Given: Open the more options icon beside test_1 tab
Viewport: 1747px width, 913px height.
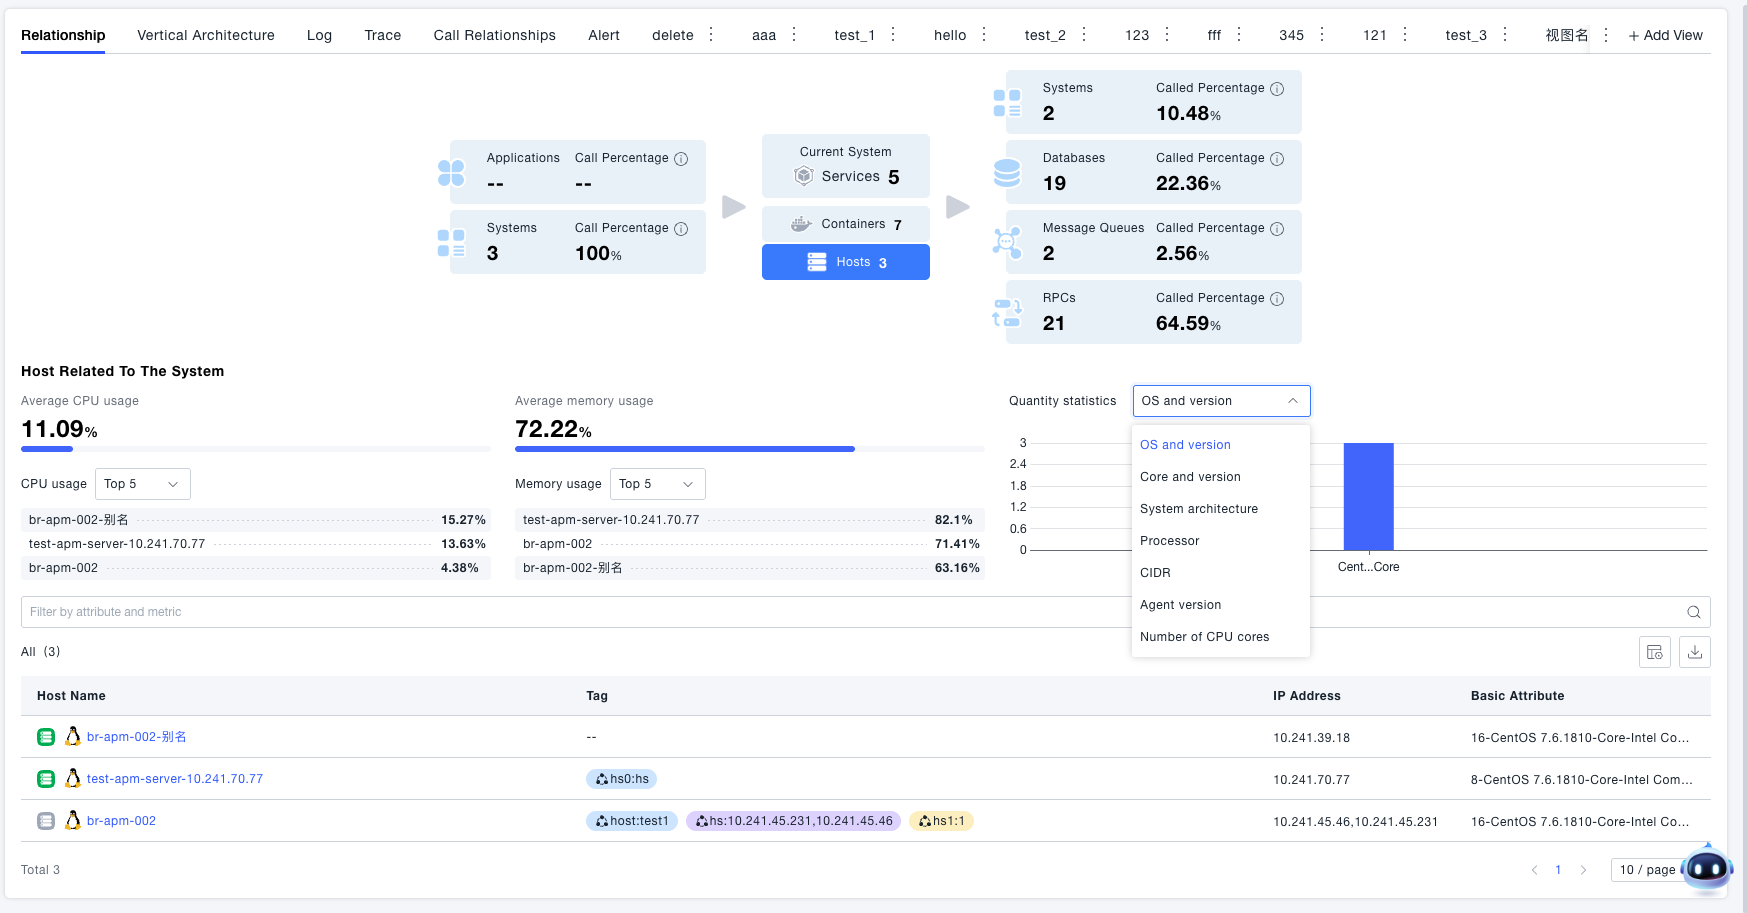Looking at the screenshot, I should point(893,35).
